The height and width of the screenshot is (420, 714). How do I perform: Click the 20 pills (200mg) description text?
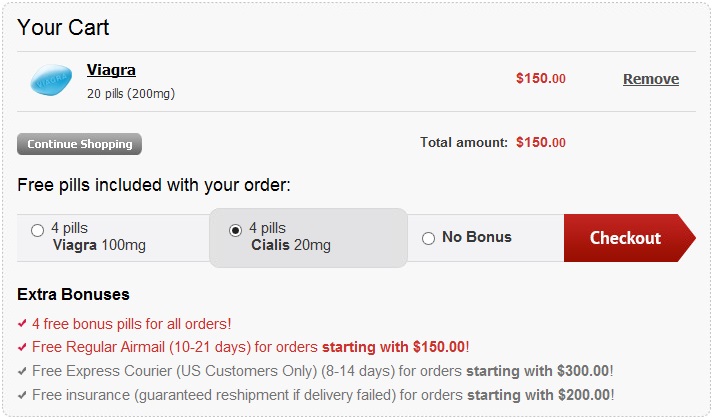tap(131, 93)
